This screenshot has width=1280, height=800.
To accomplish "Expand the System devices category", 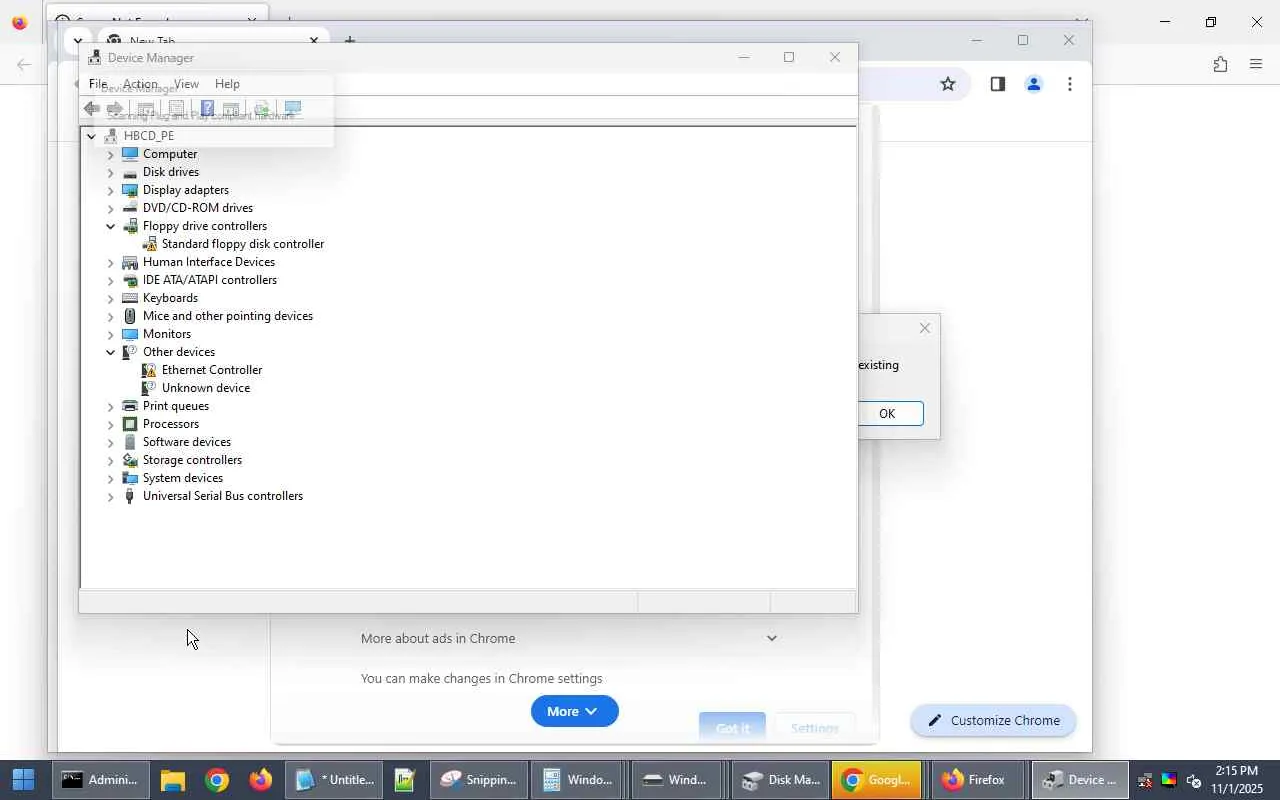I will pos(110,478).
